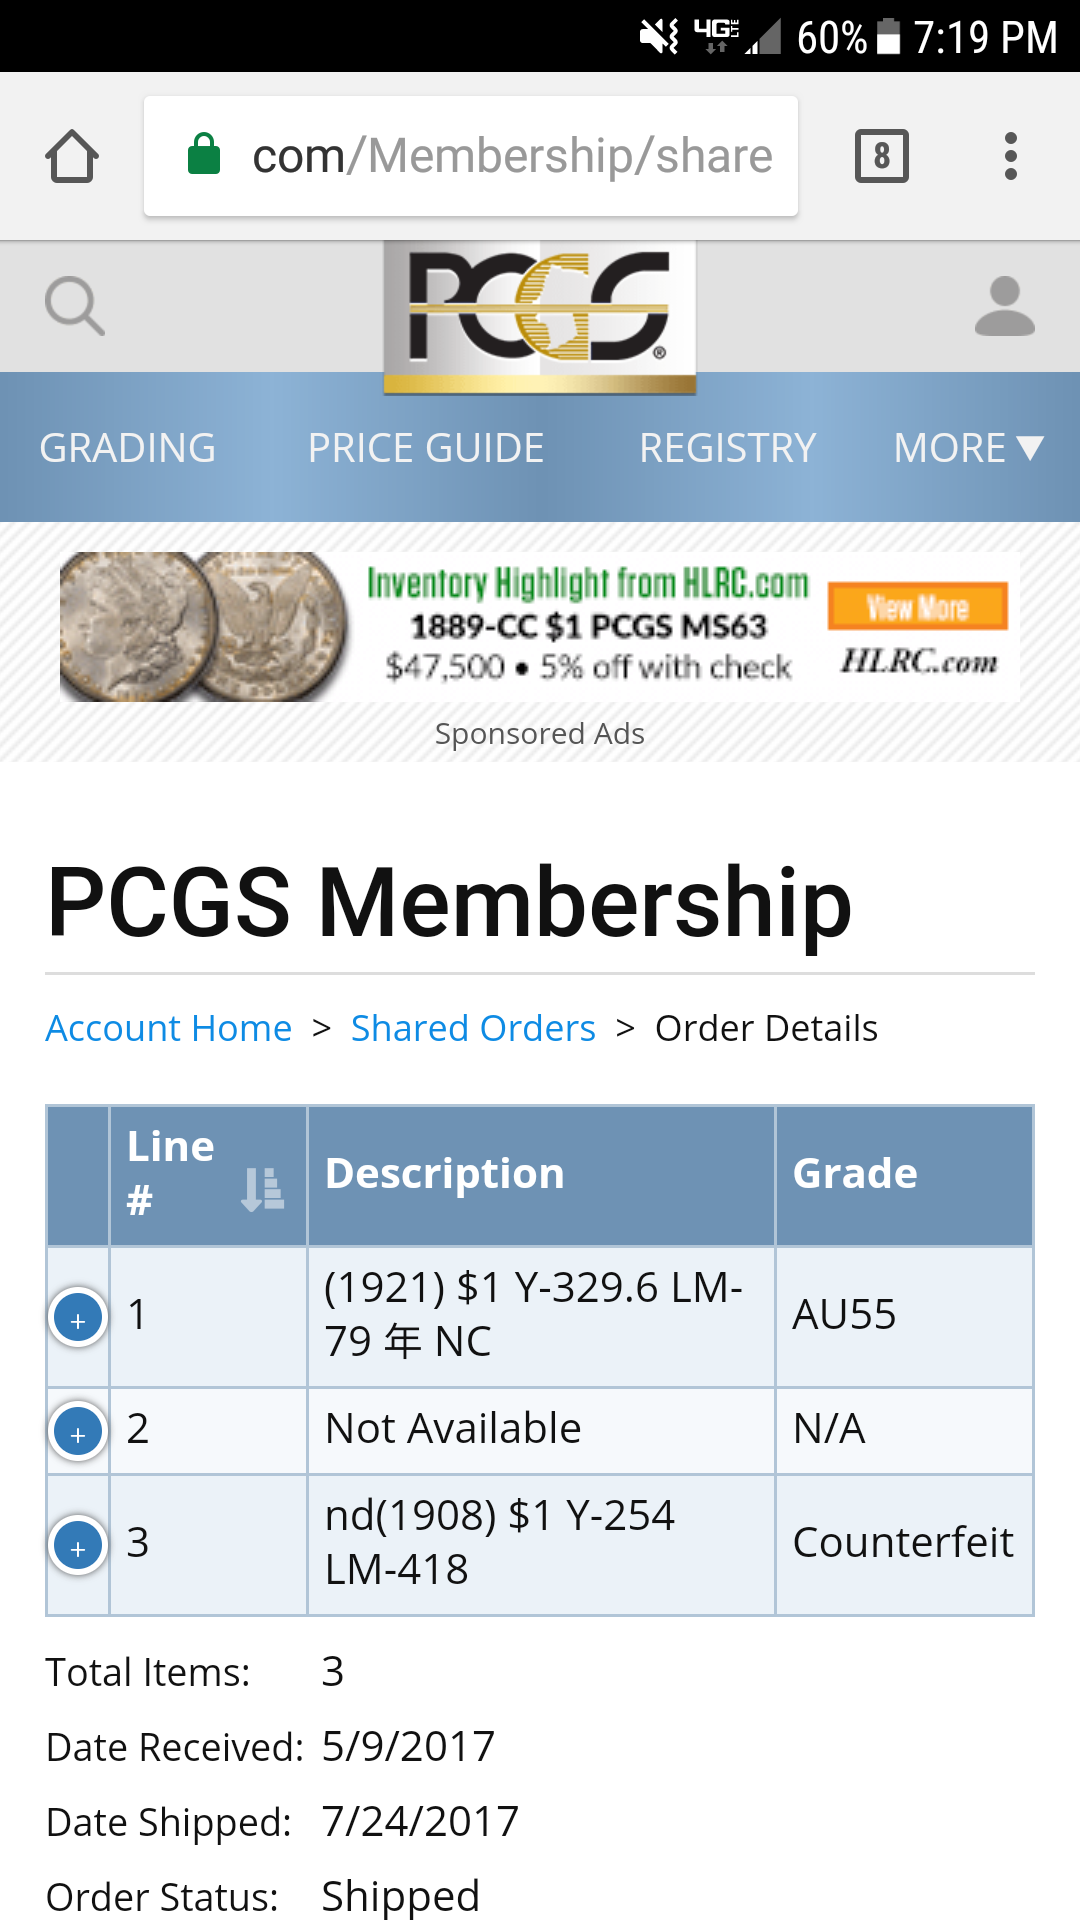Image resolution: width=1080 pixels, height=1920 pixels.
Task: Tap the Morgan dollar coin ad image
Action: pos(204,626)
